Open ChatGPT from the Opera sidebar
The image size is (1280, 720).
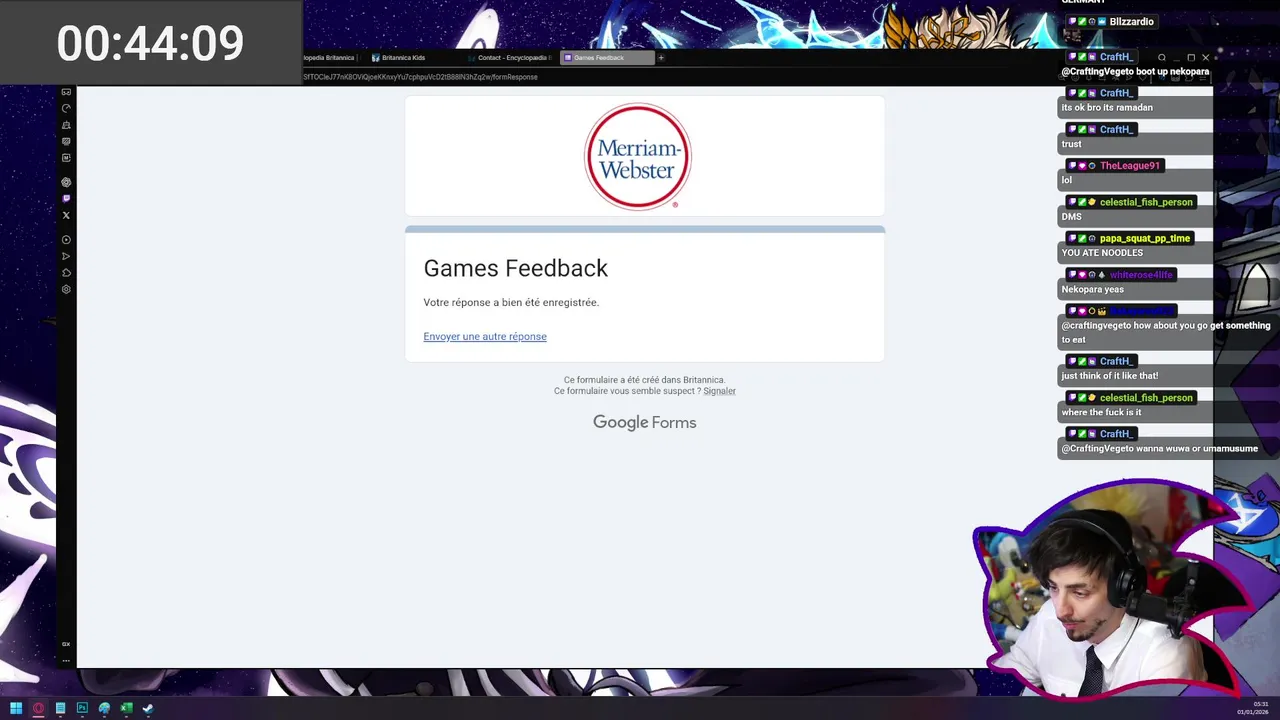pos(66,182)
